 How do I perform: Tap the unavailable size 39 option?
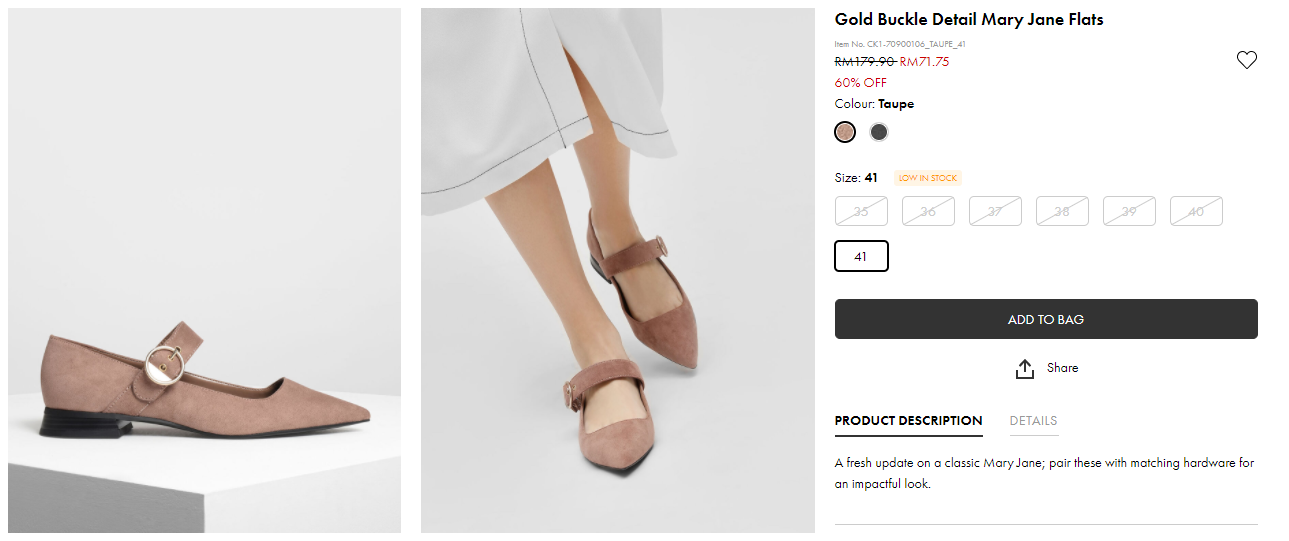[1129, 211]
